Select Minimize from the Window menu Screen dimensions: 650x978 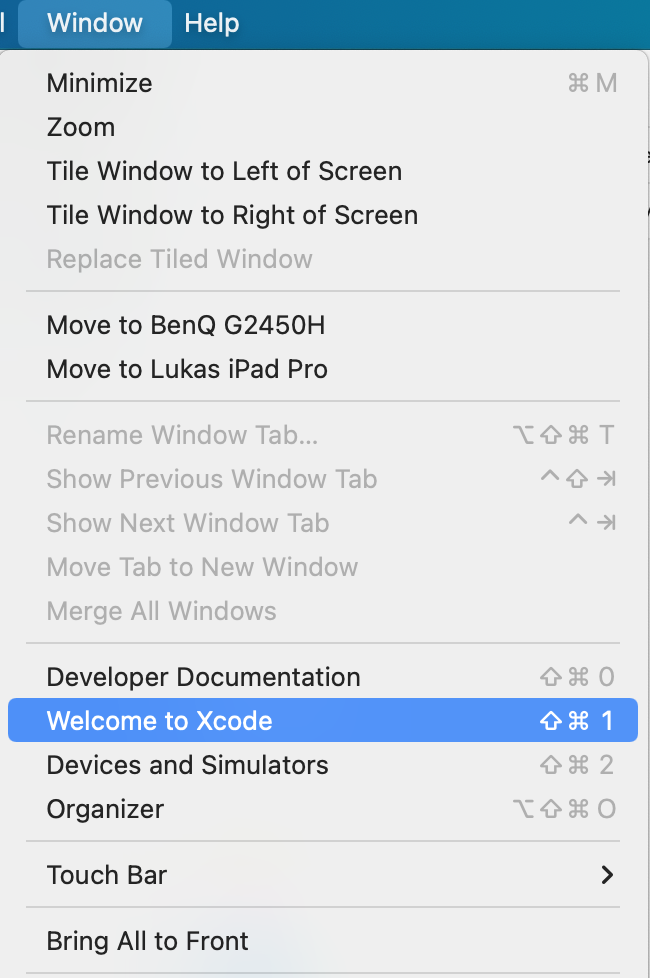pos(99,83)
